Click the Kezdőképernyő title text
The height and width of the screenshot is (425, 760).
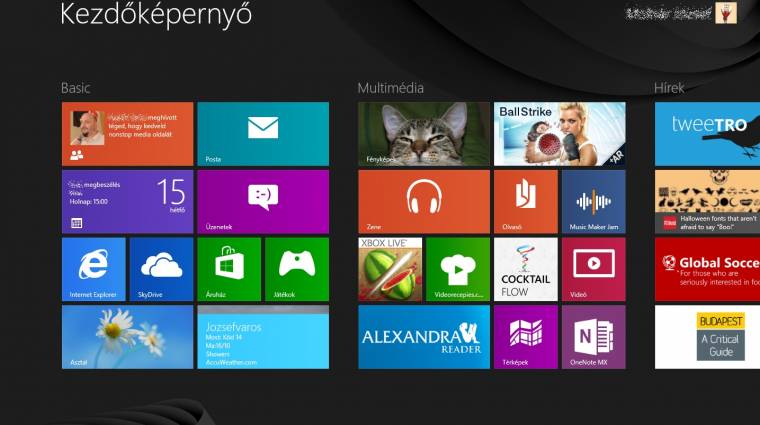156,15
